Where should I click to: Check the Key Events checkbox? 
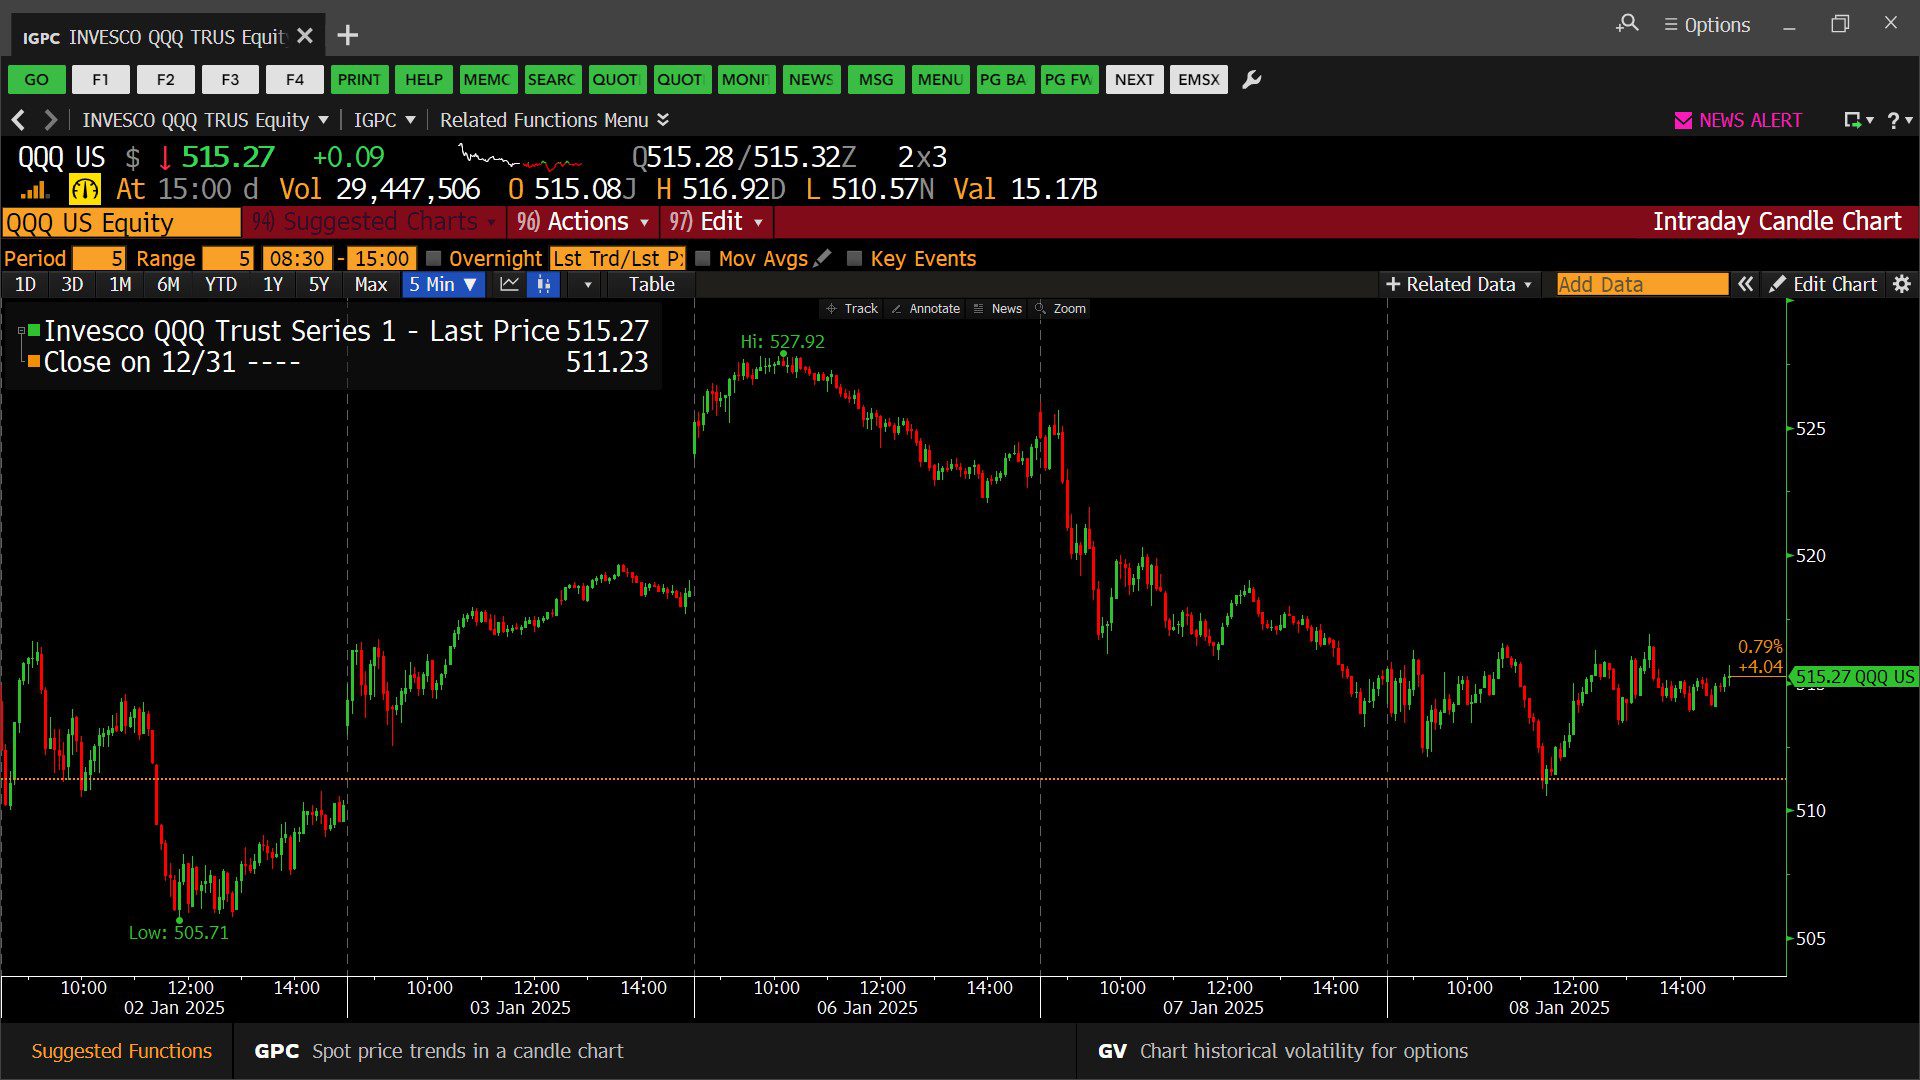tap(854, 259)
